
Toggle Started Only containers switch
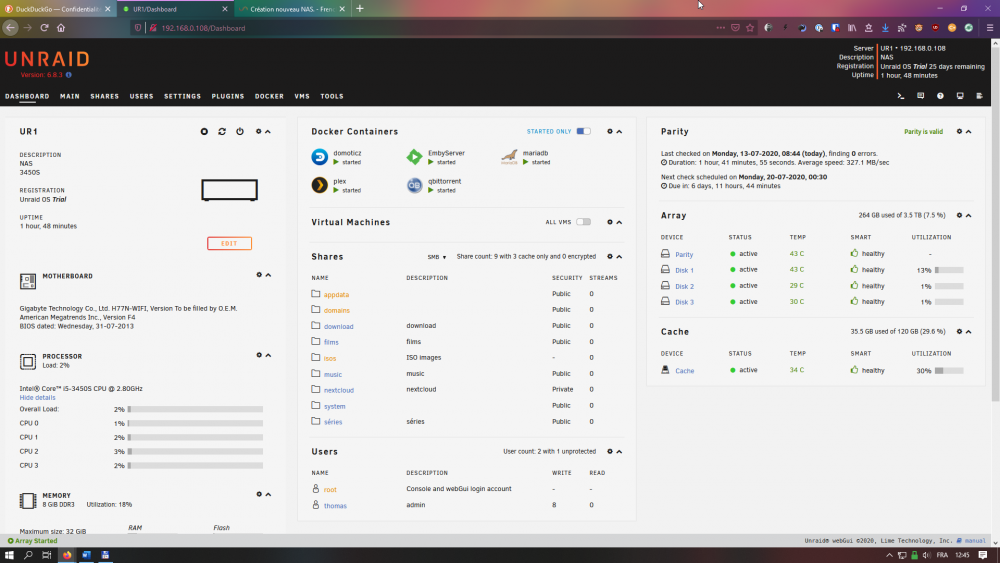(584, 131)
